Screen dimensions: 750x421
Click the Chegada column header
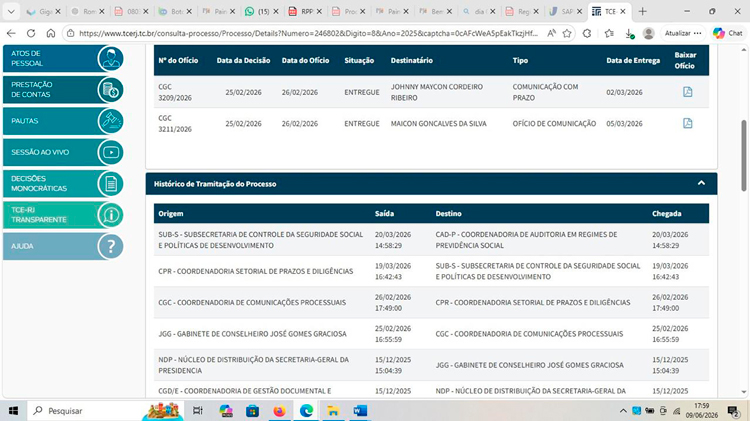pos(666,213)
